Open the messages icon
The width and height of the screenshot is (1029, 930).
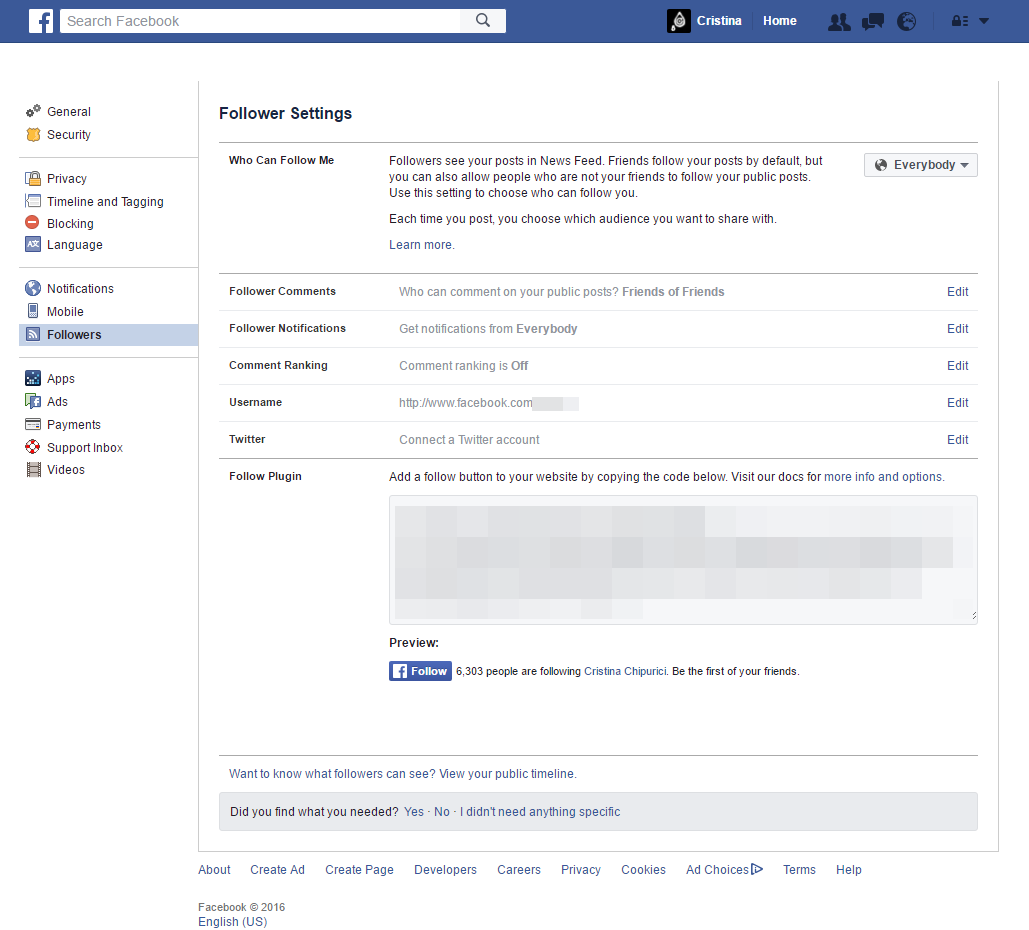872,22
